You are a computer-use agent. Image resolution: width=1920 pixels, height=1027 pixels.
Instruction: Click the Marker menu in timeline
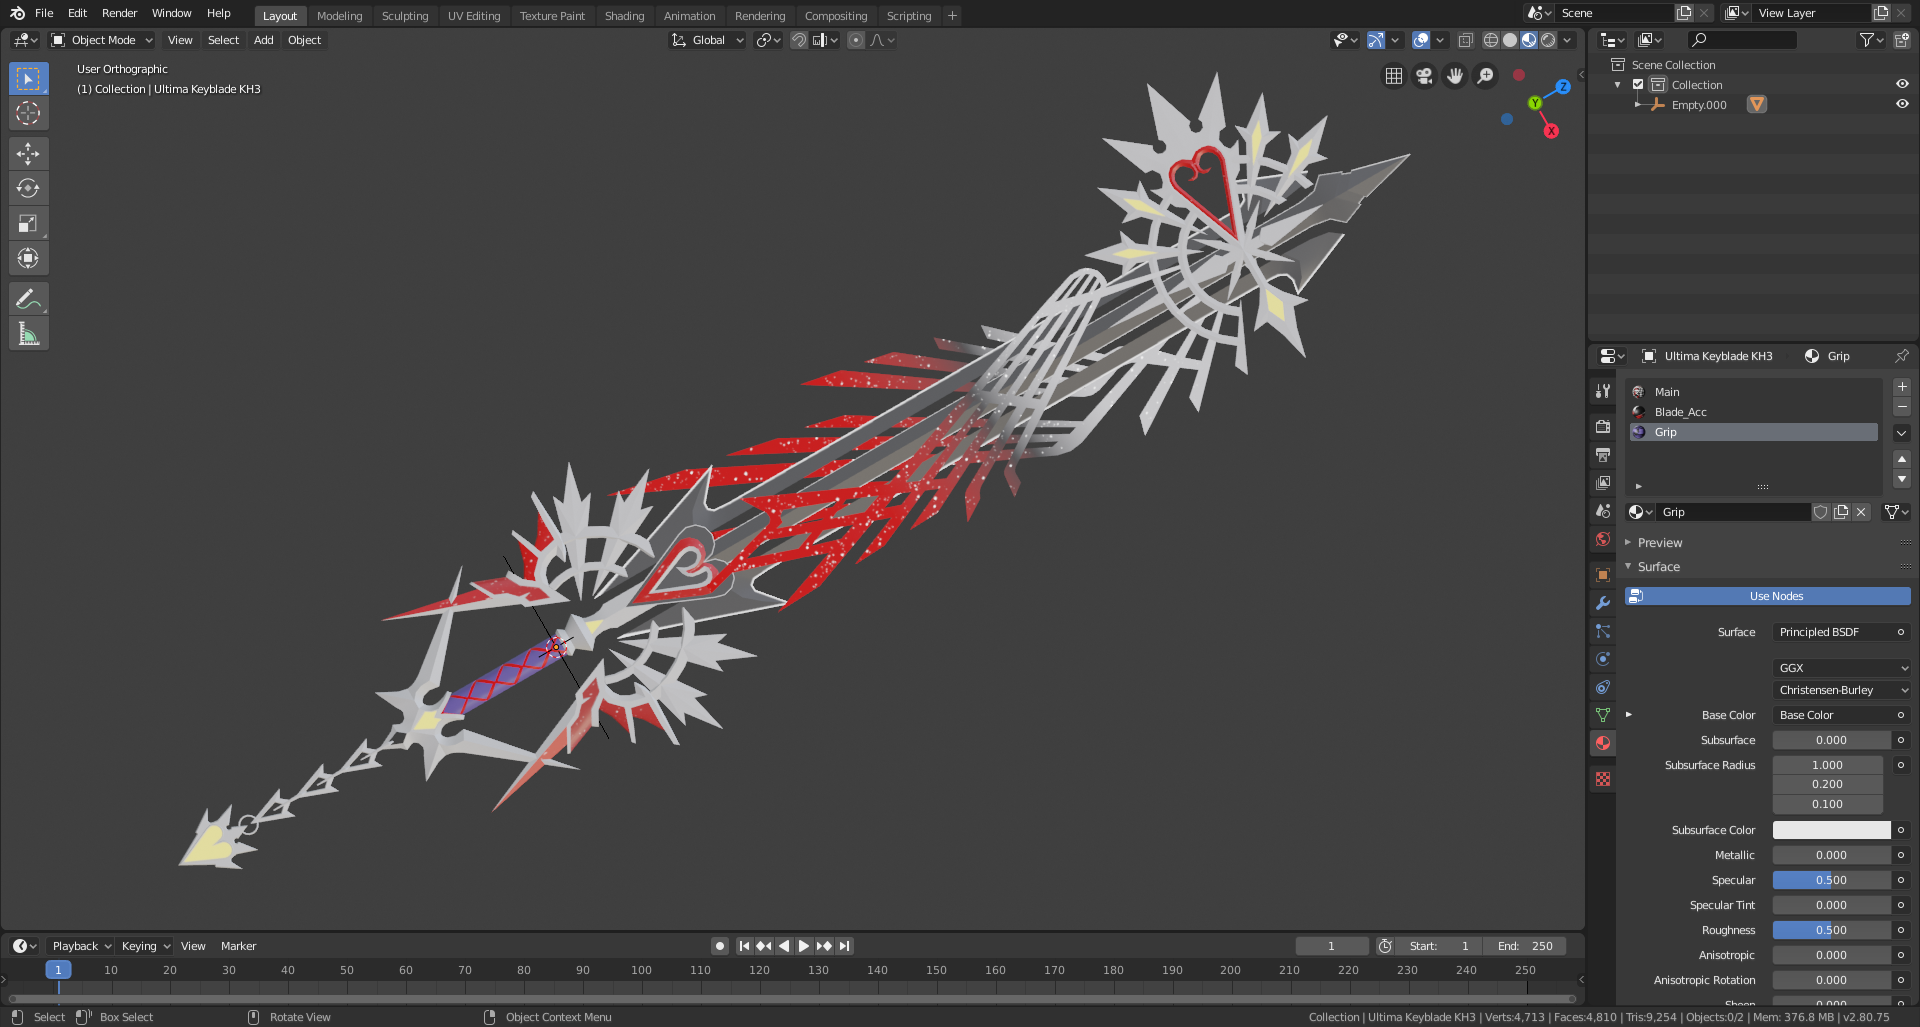238,946
